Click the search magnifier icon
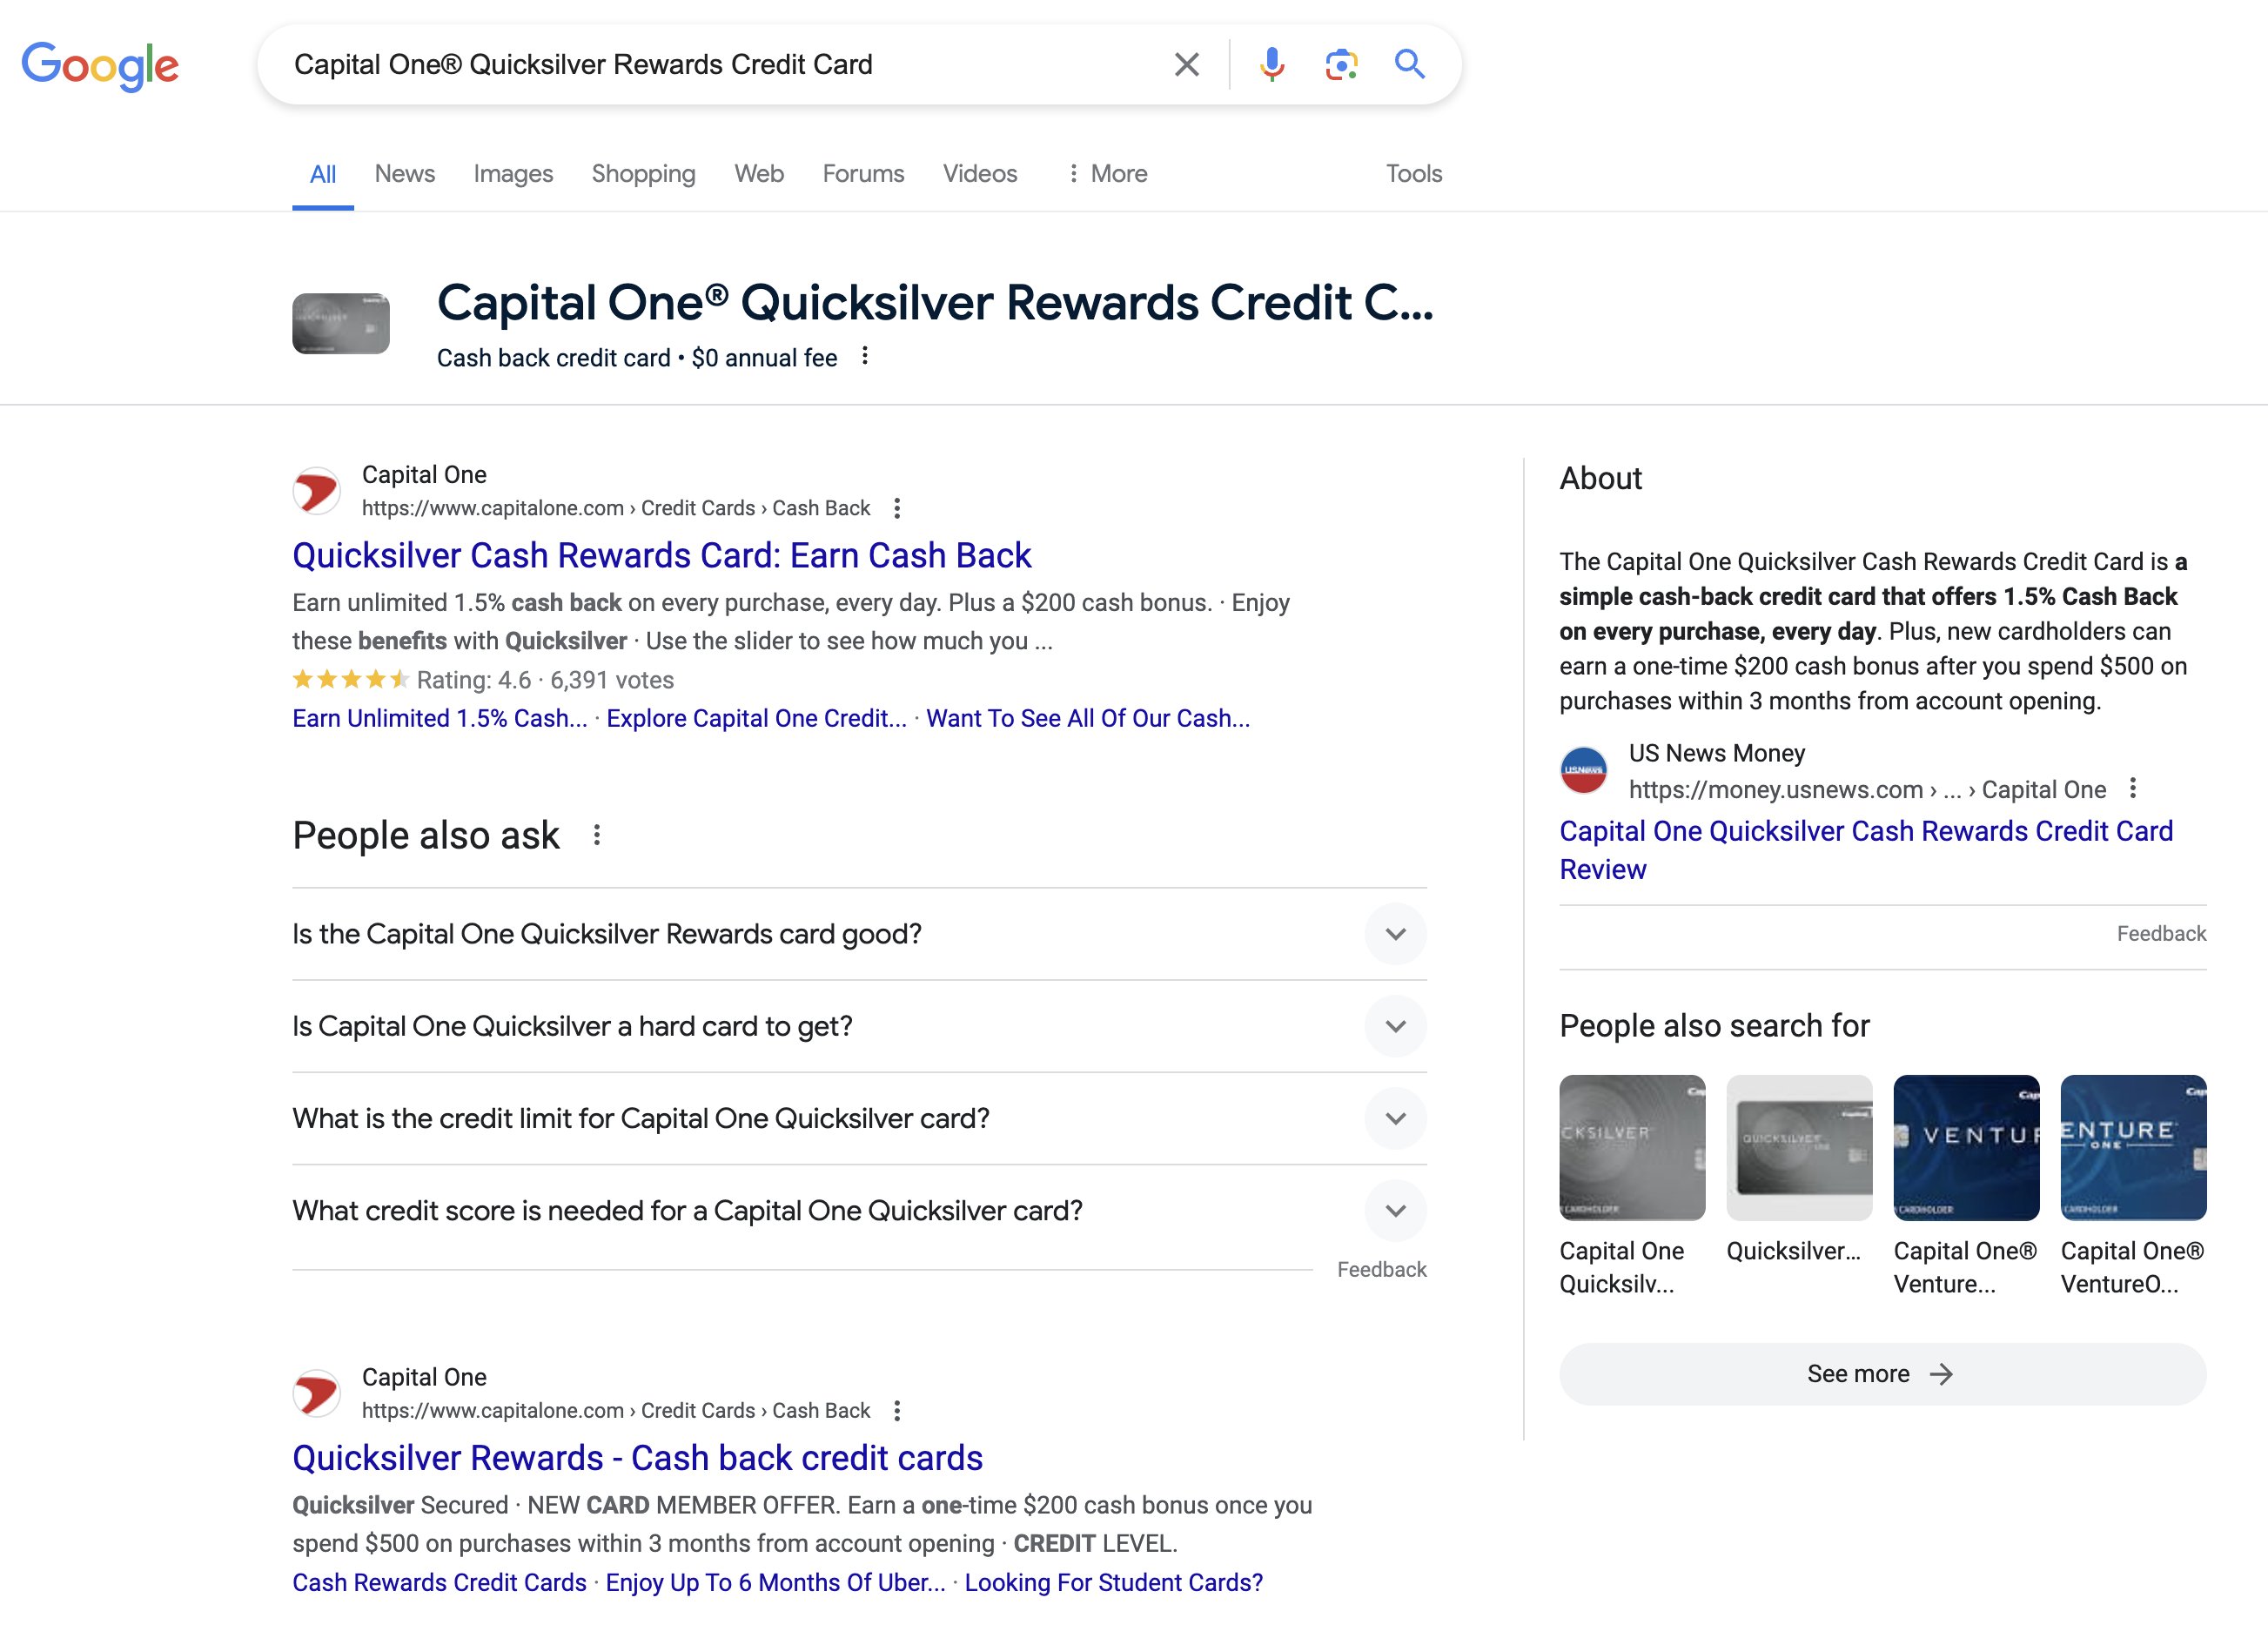Image resolution: width=2268 pixels, height=1638 pixels. [1410, 64]
